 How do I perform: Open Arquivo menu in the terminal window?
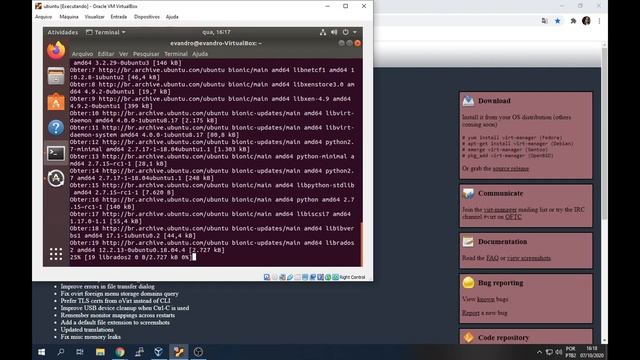pos(82,54)
